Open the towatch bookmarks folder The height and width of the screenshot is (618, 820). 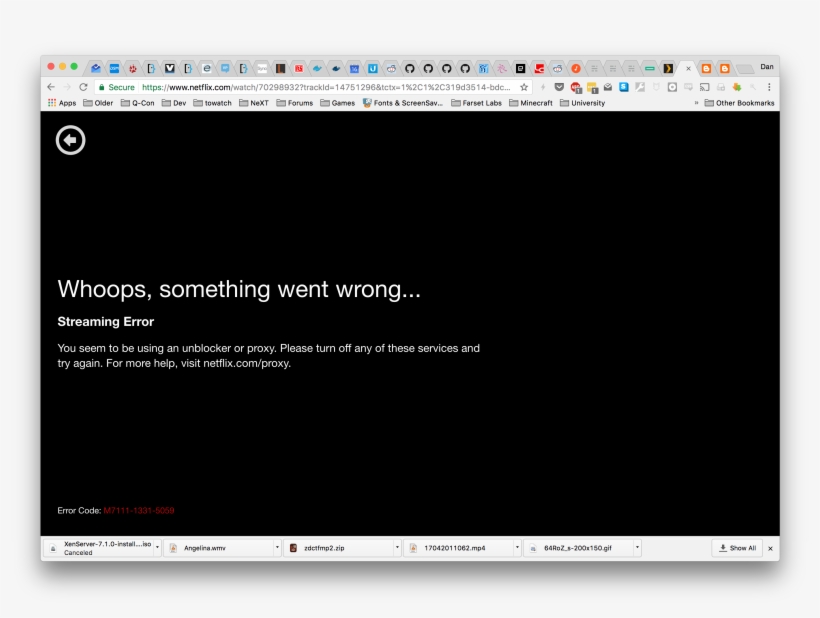(x=212, y=103)
